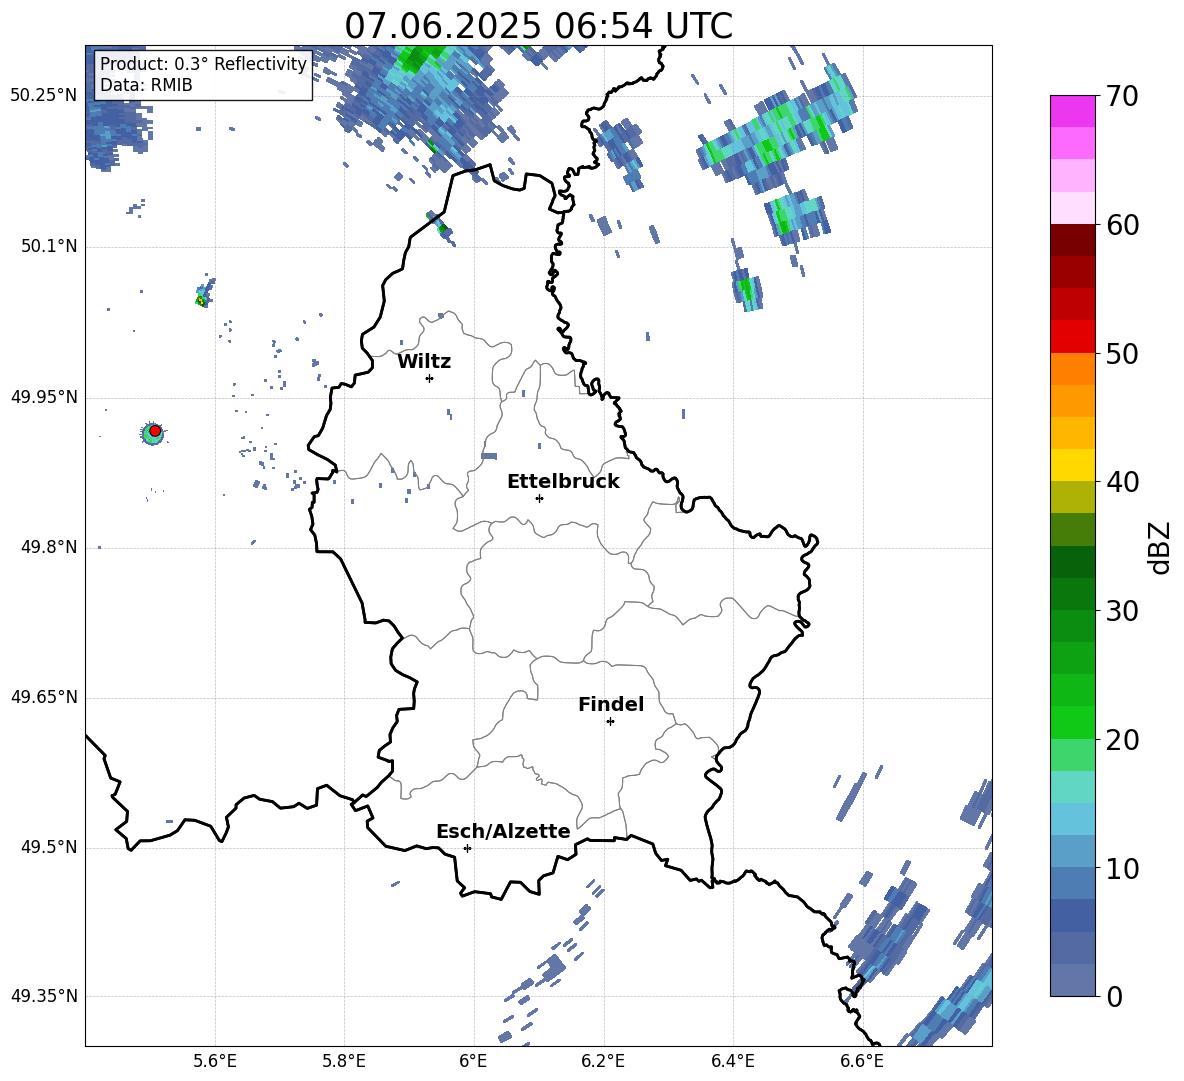The image size is (1184, 1081).
Task: Click the red dot radar marker
Action: click(x=155, y=431)
